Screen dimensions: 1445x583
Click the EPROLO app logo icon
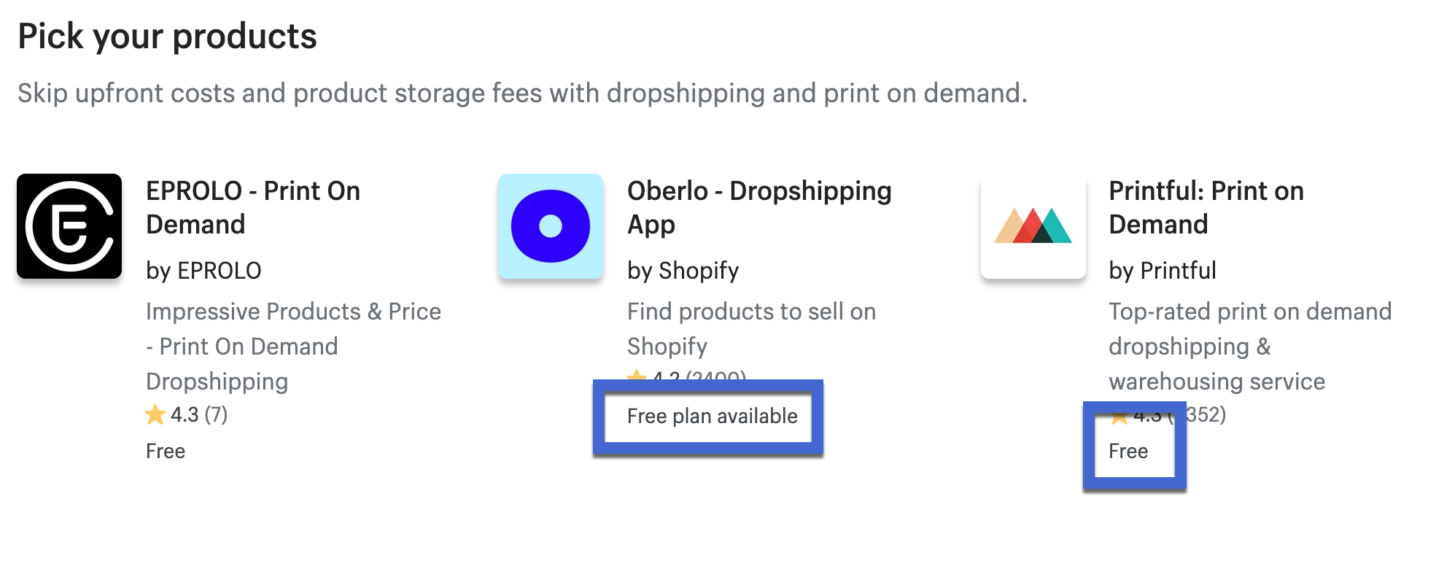click(x=69, y=226)
